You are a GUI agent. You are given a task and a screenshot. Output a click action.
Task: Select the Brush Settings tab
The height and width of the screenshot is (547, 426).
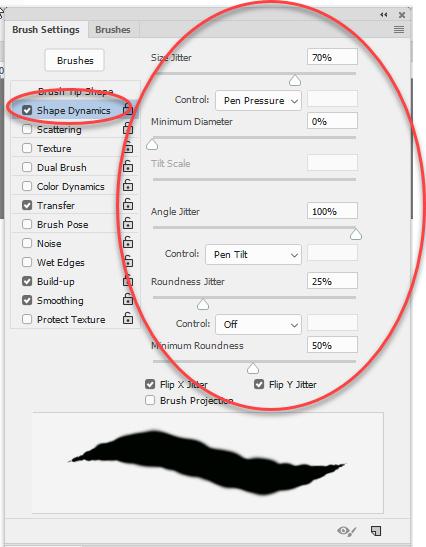[46, 30]
